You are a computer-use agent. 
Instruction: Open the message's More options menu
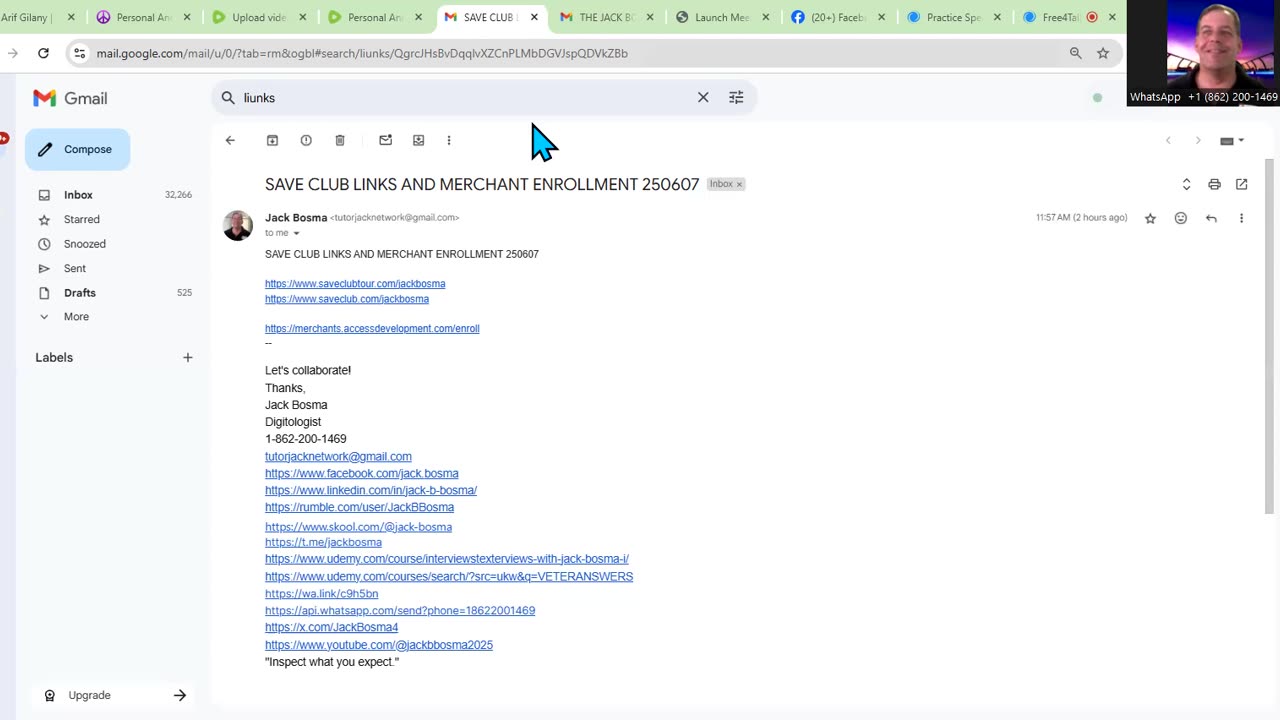(x=1242, y=218)
